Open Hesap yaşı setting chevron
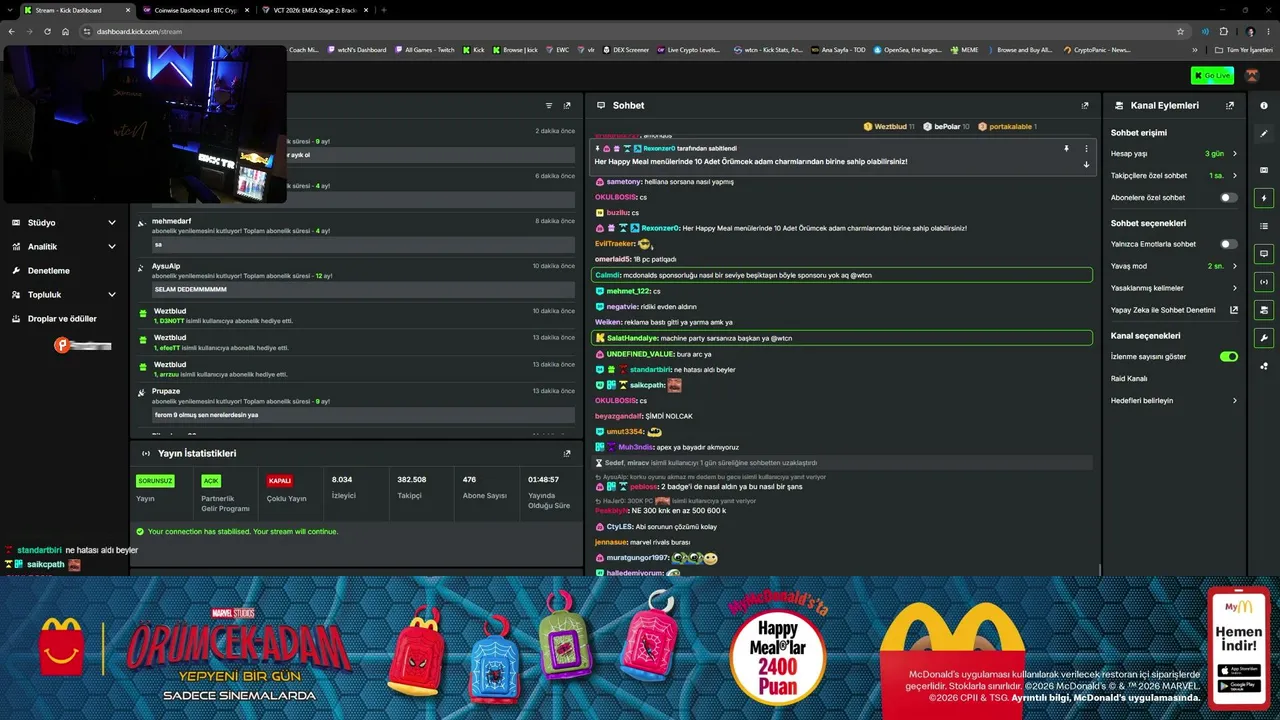Viewport: 1280px width, 720px height. [x=1235, y=154]
